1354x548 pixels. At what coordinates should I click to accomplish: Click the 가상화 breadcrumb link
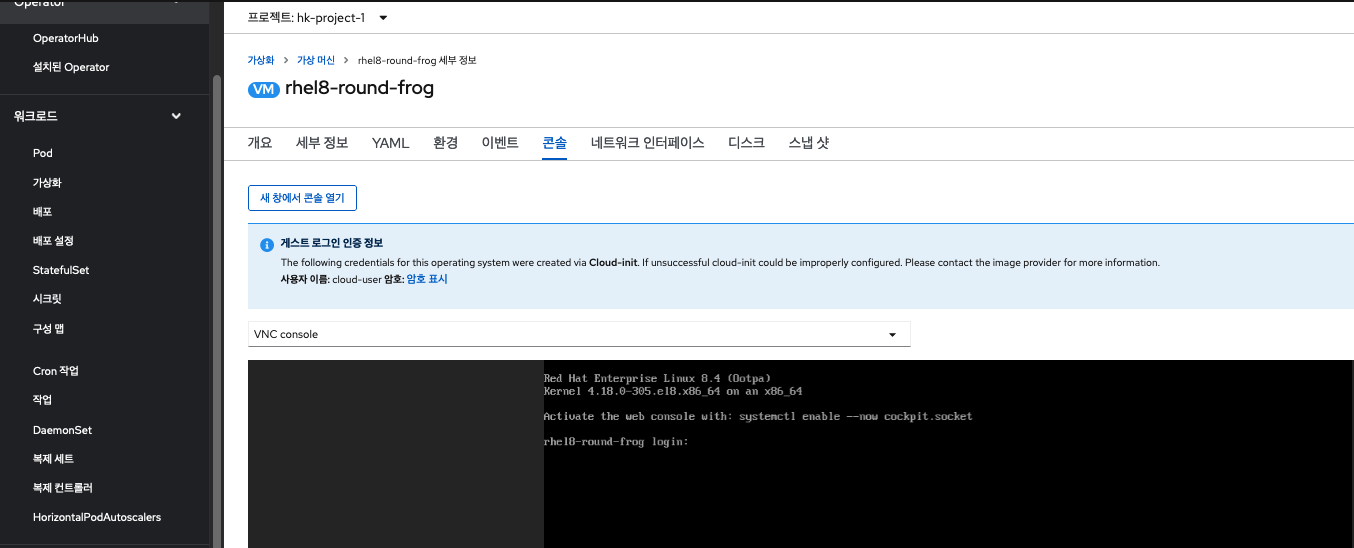261,60
